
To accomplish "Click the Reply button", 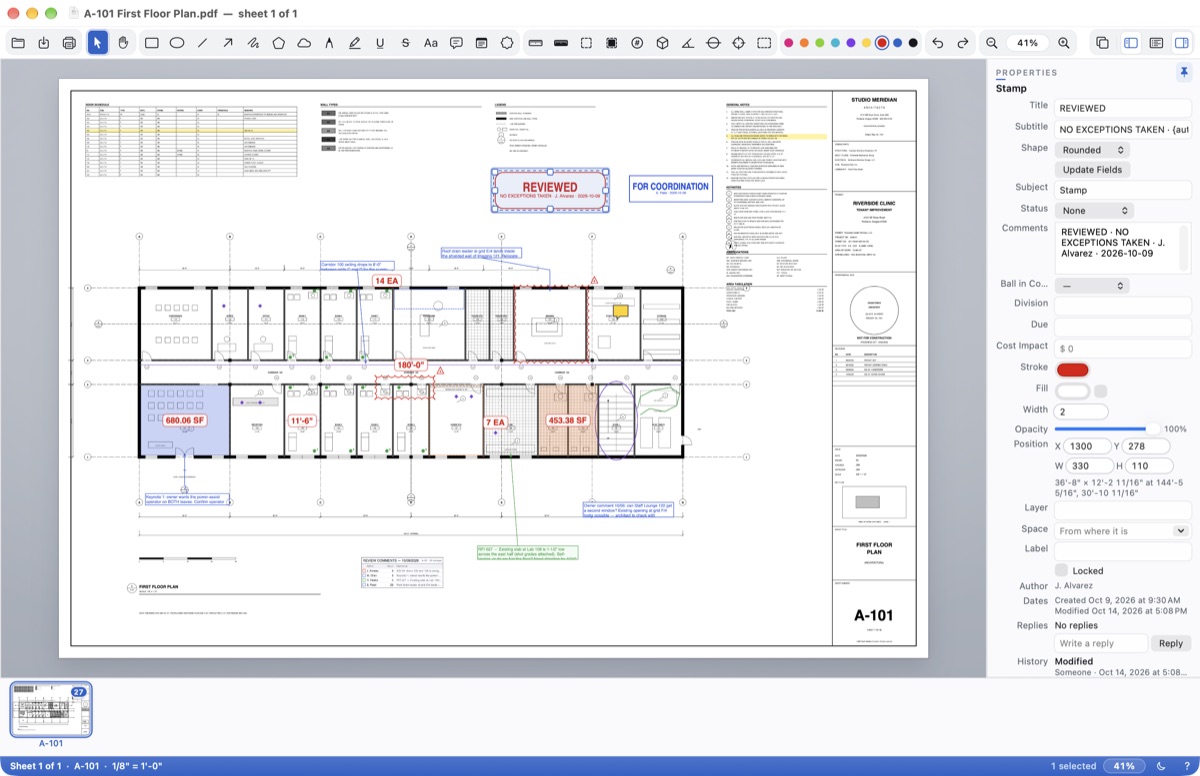I will click(1171, 643).
